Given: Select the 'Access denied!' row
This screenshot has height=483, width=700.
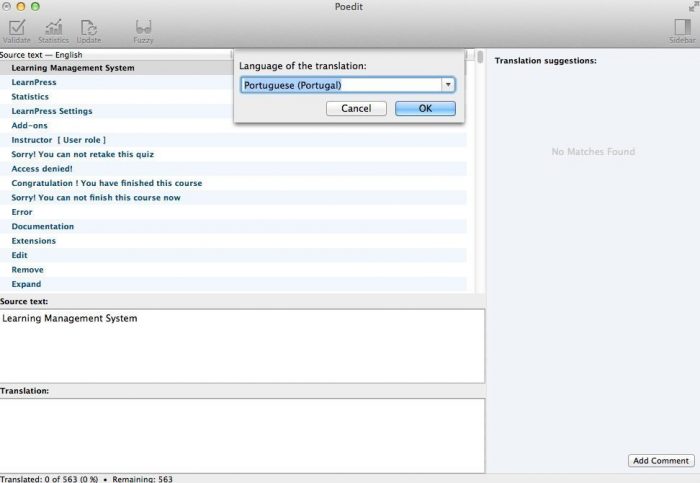Looking at the screenshot, I should (x=233, y=169).
